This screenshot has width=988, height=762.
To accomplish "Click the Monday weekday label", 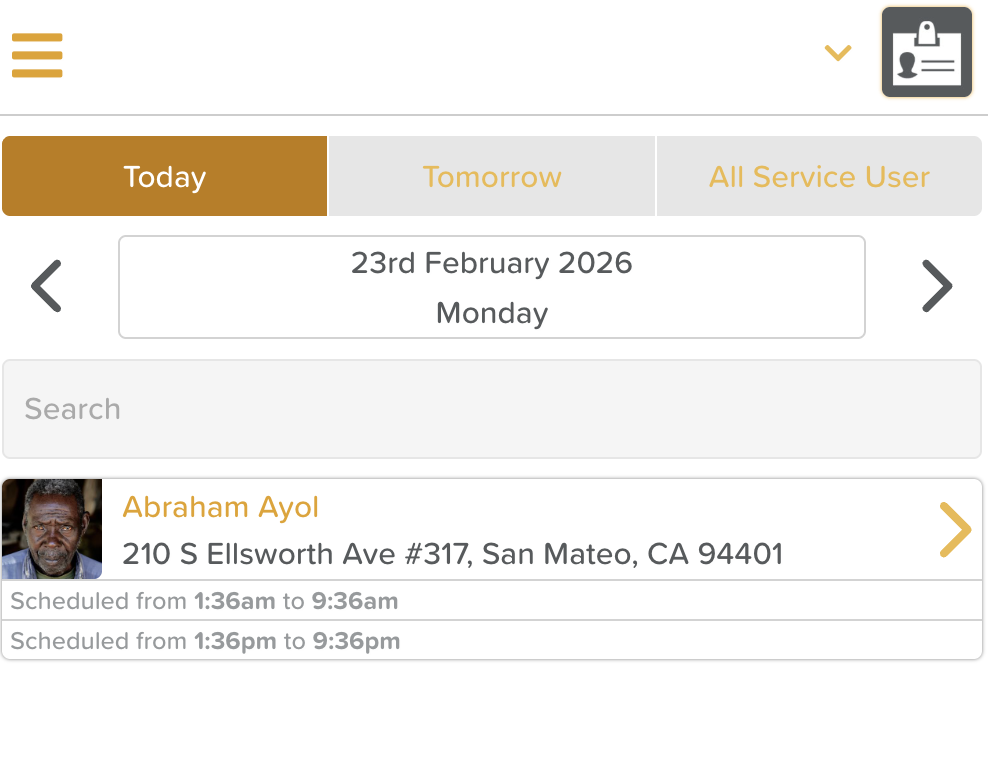I will click(x=492, y=313).
